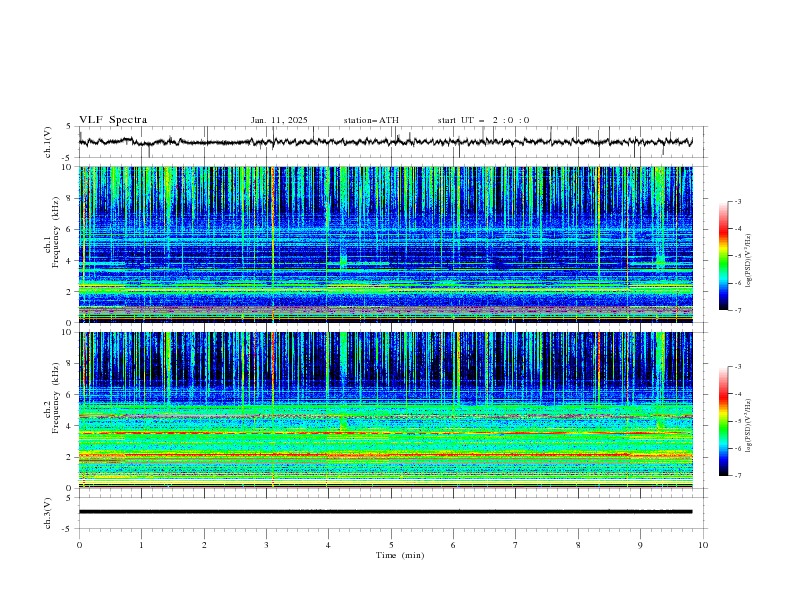Click time axis tick label "9"

[x=640, y=545]
